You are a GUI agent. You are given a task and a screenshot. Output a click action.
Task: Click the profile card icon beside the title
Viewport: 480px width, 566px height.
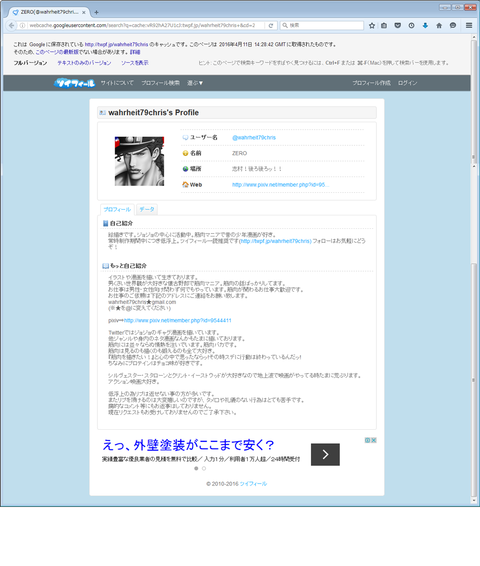coord(102,113)
